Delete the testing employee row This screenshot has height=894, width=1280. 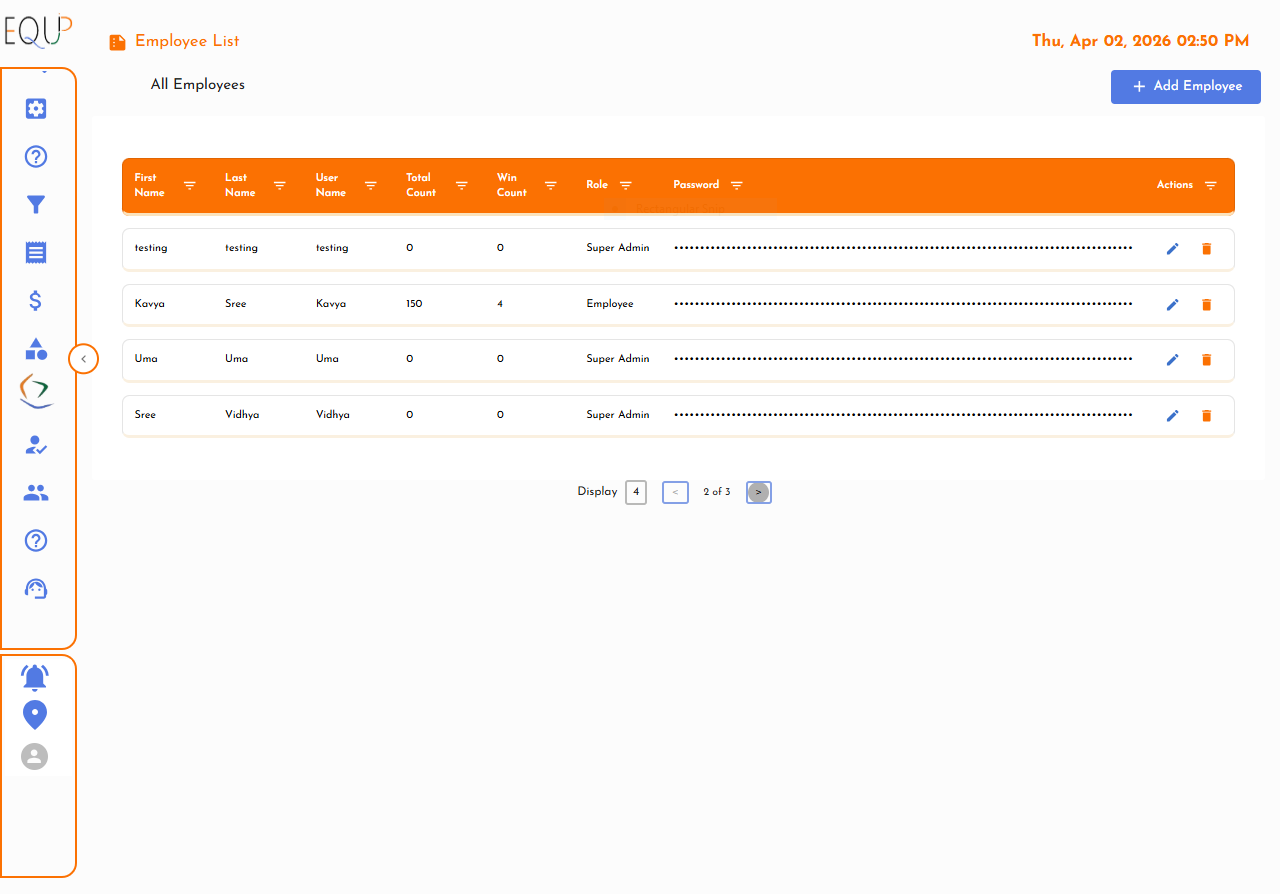[1206, 249]
